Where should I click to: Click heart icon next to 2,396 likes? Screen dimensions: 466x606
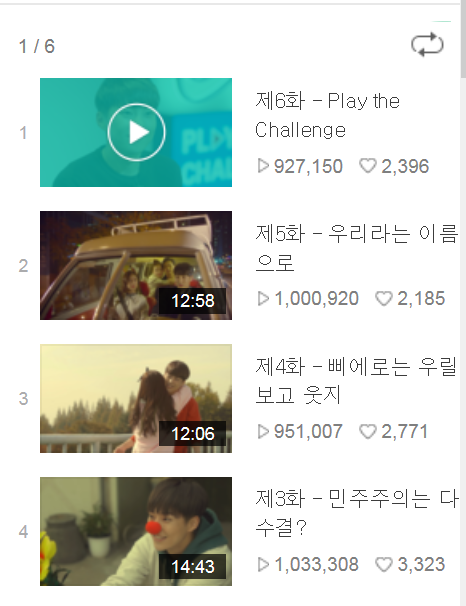click(x=367, y=166)
